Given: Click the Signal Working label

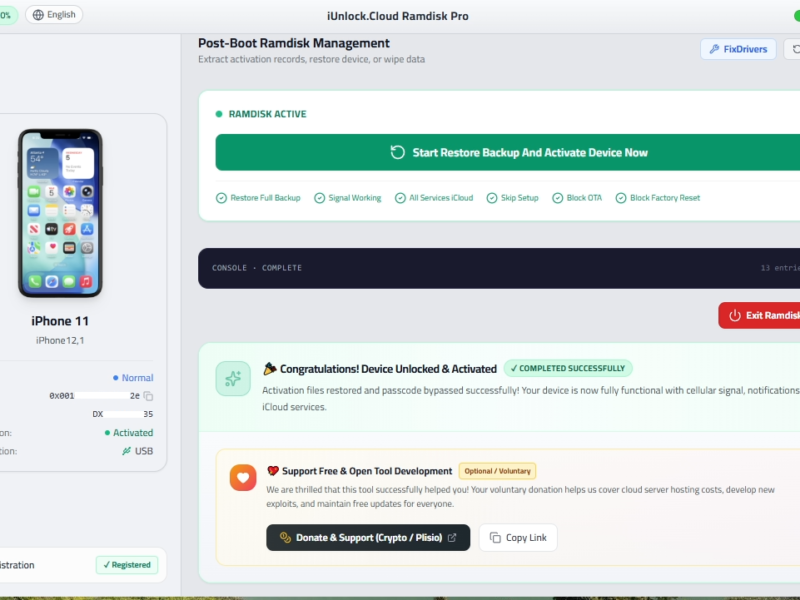Looking at the screenshot, I should 355,198.
